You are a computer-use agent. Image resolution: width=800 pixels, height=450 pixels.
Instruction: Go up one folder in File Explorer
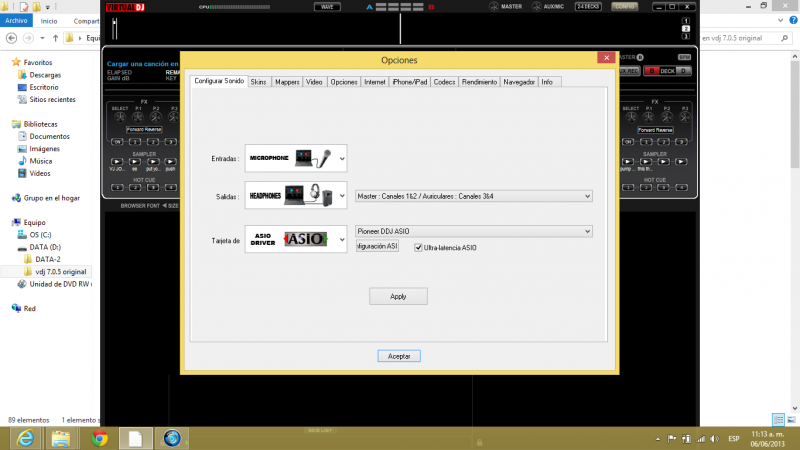[x=55, y=38]
